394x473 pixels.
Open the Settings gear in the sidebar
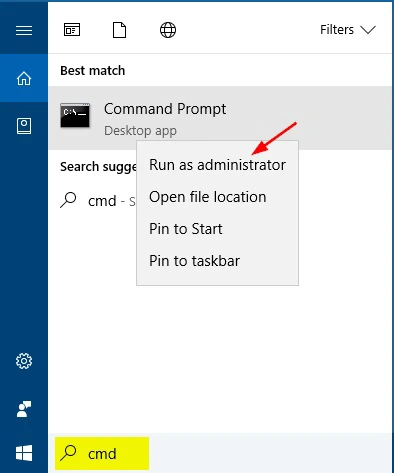click(24, 361)
